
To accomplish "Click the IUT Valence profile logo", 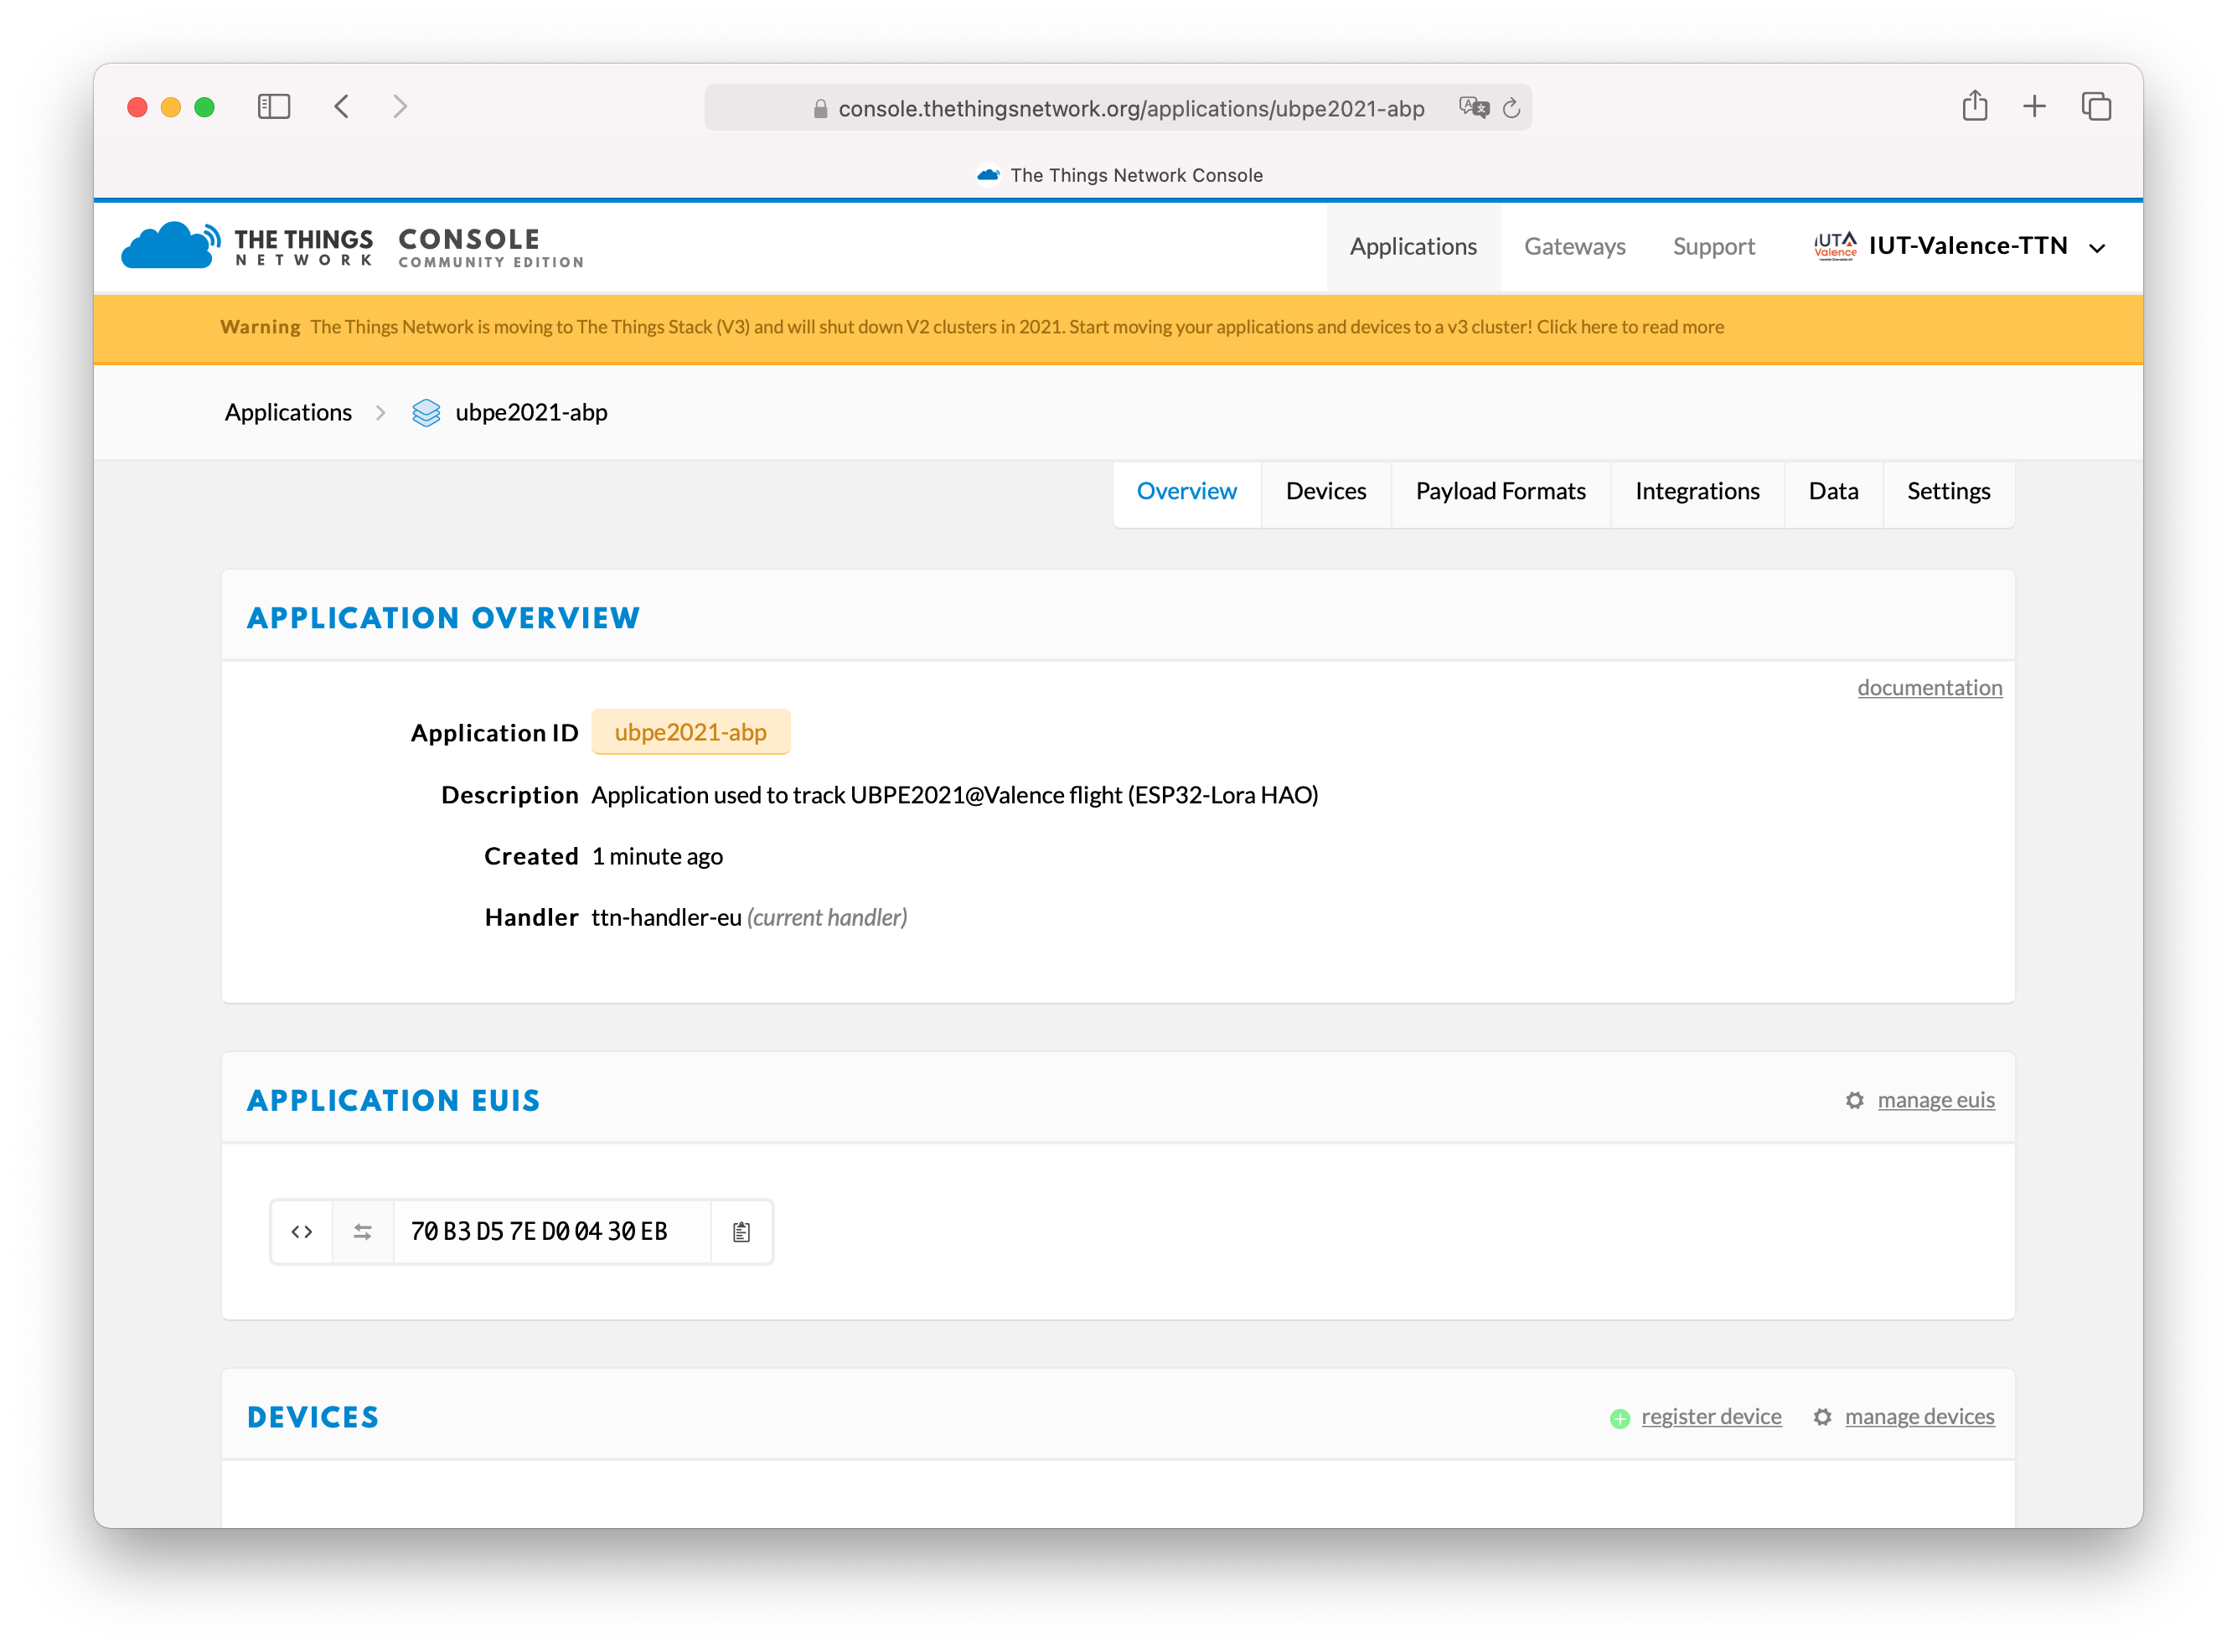I will [x=1835, y=246].
